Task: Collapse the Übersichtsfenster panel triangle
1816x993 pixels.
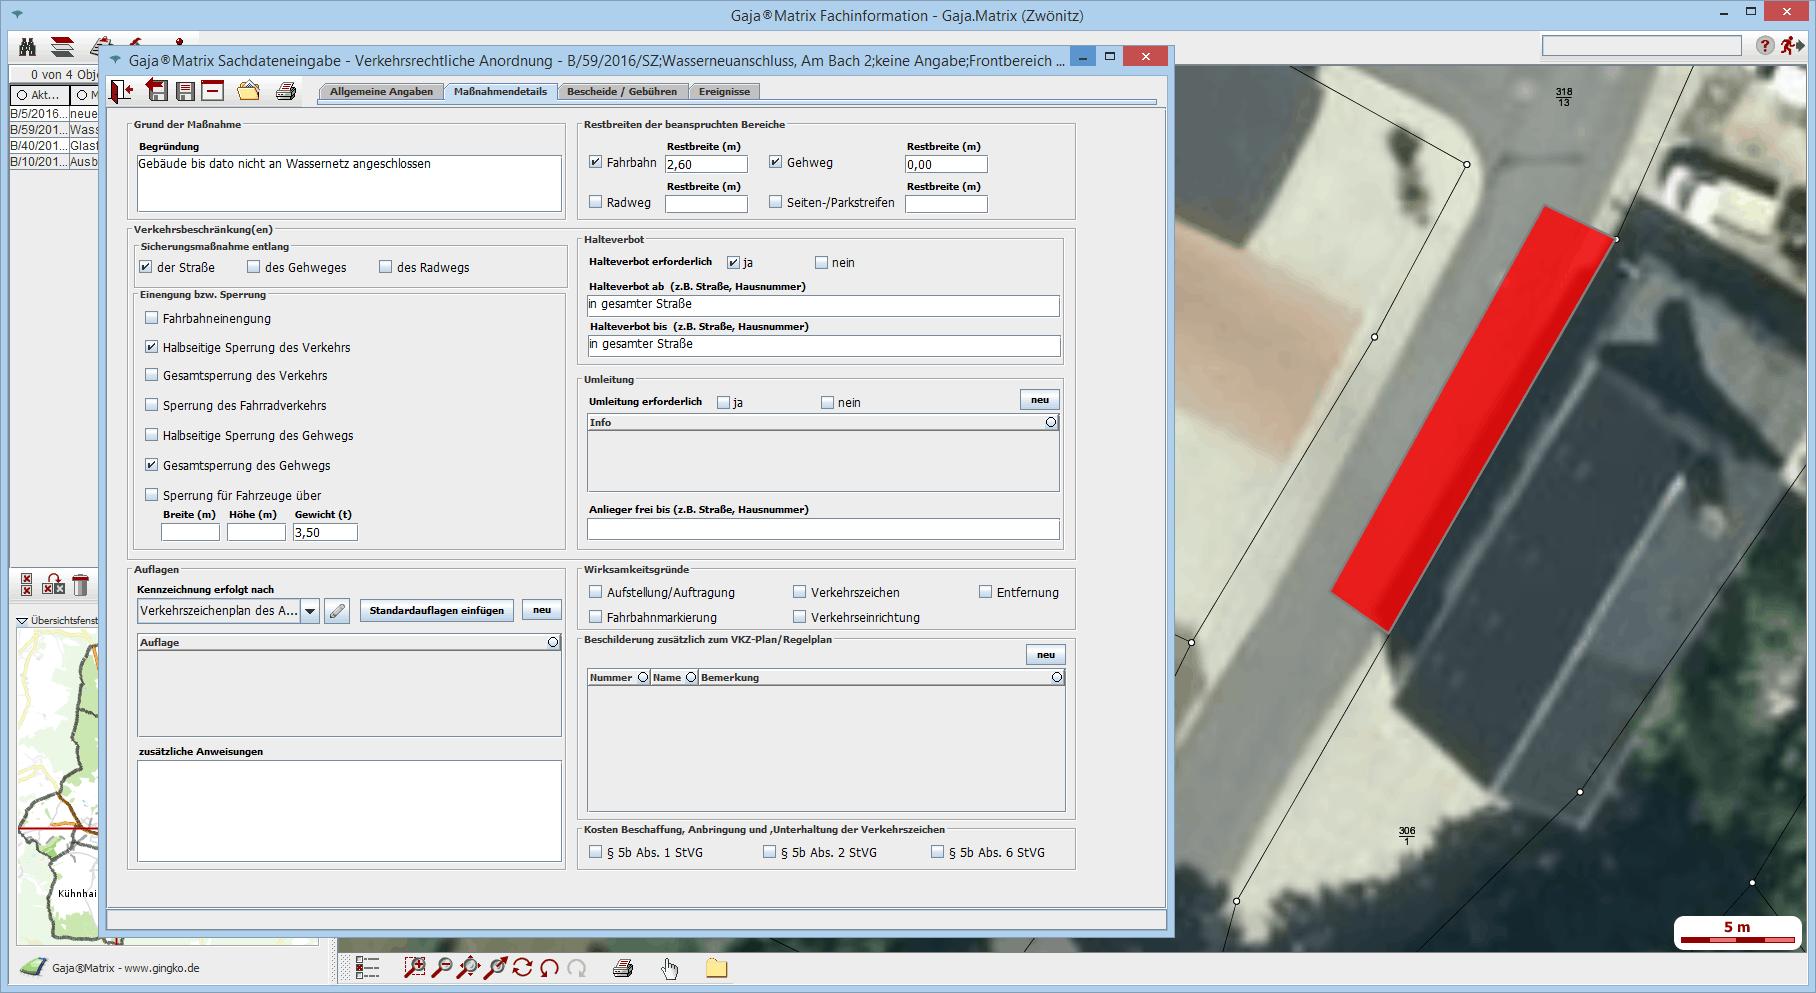Action: (22, 621)
